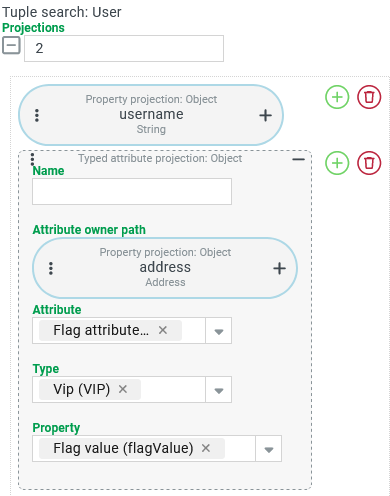Delete the typed attribute projection with trash icon
390x496 pixels.
[x=369, y=163]
